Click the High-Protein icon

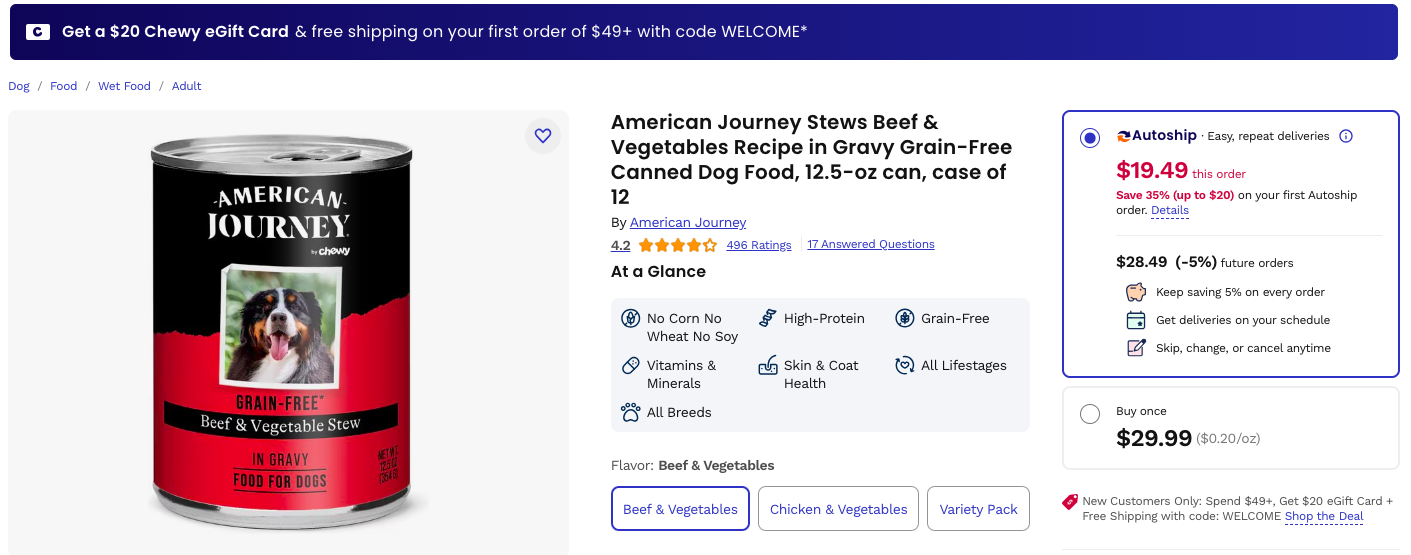(x=767, y=318)
